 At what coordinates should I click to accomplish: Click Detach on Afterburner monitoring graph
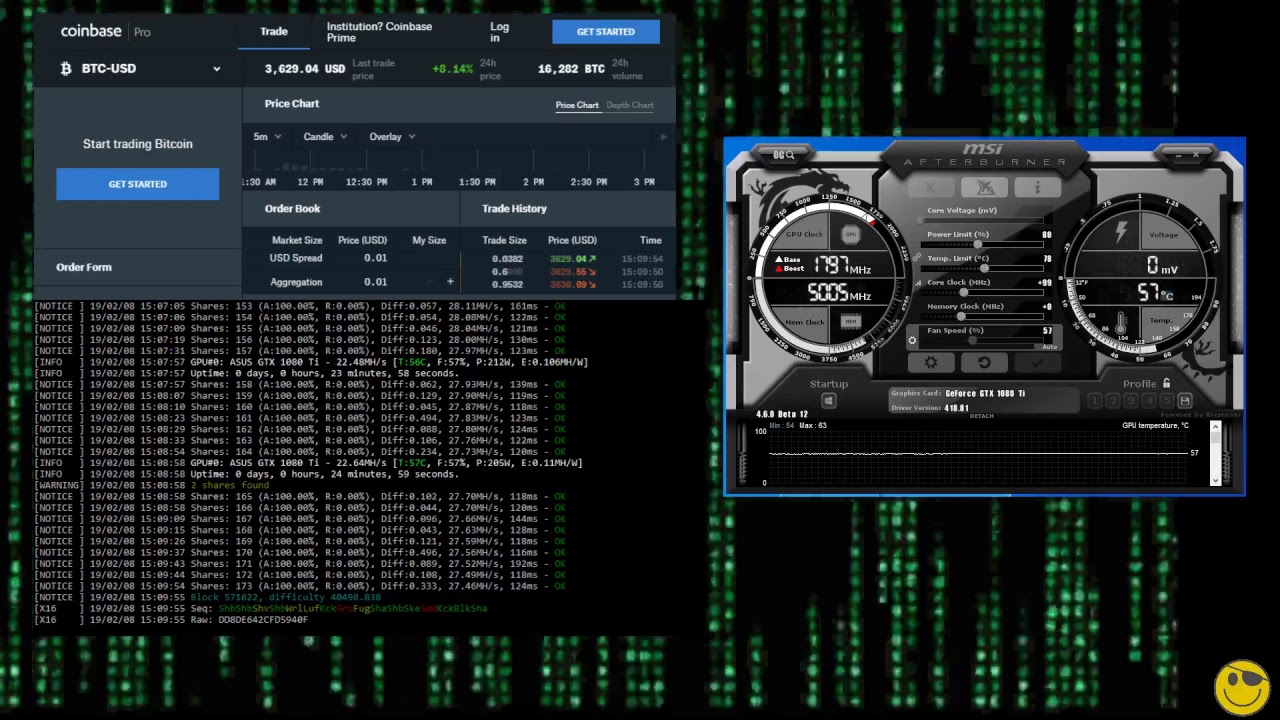point(981,416)
